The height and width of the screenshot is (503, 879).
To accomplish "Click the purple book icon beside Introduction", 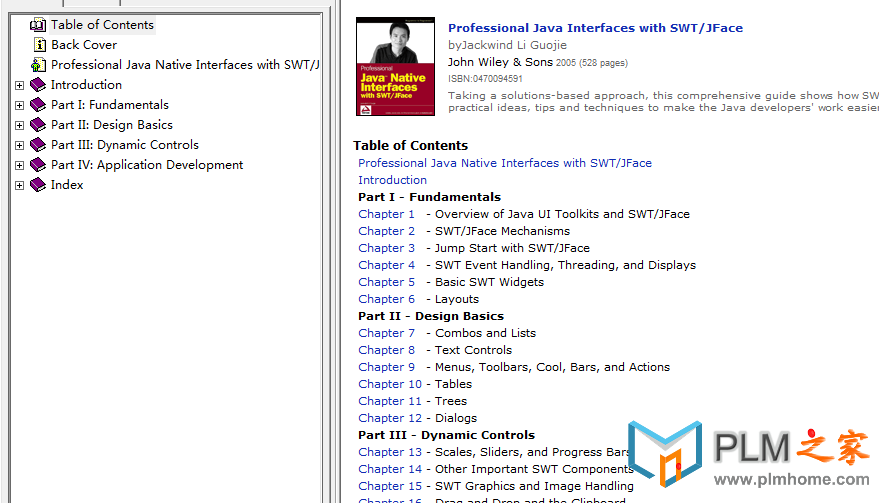I will (x=38, y=85).
